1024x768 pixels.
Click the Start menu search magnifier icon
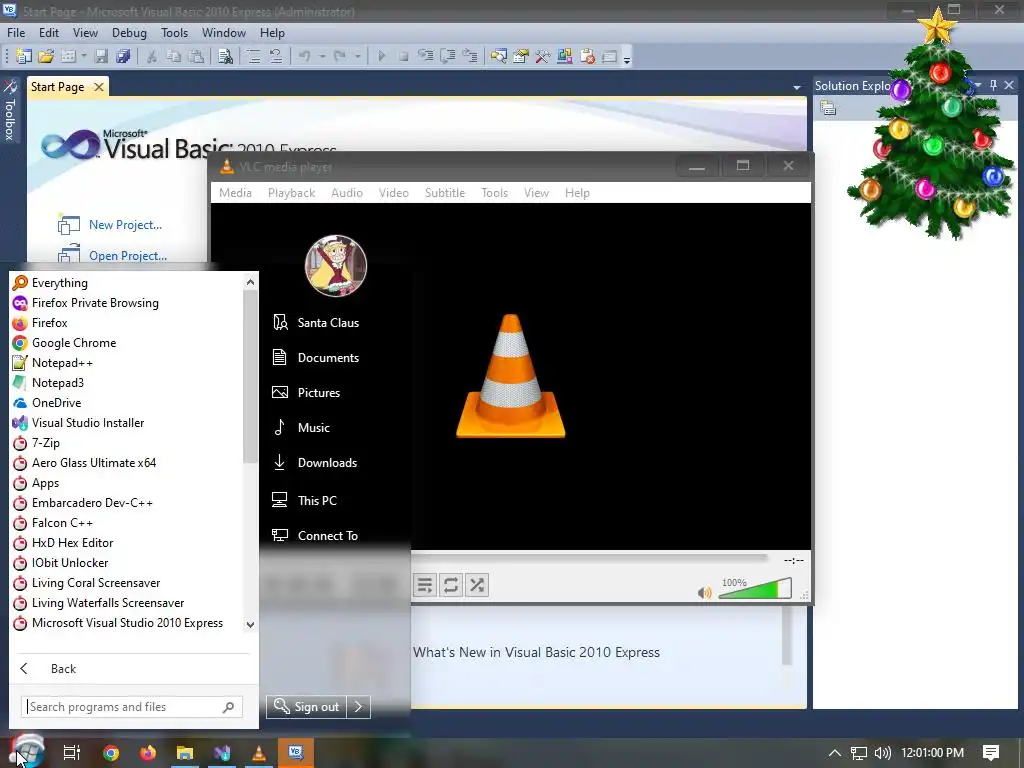229,707
